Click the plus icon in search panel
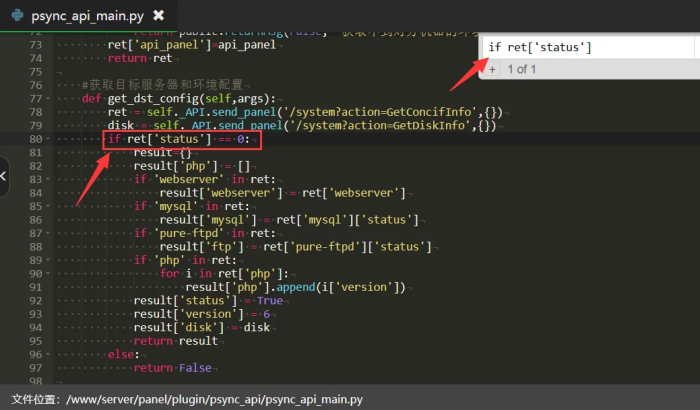Screen dimensions: 700x410 [x=492, y=69]
